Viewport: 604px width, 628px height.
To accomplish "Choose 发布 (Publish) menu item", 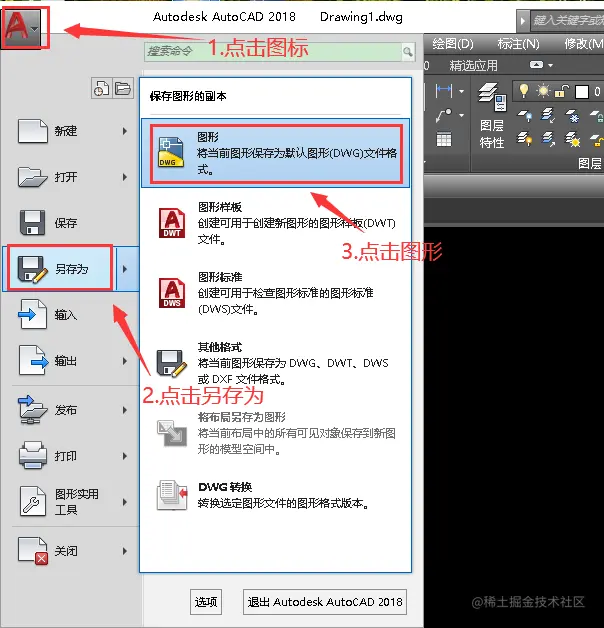I will point(70,410).
